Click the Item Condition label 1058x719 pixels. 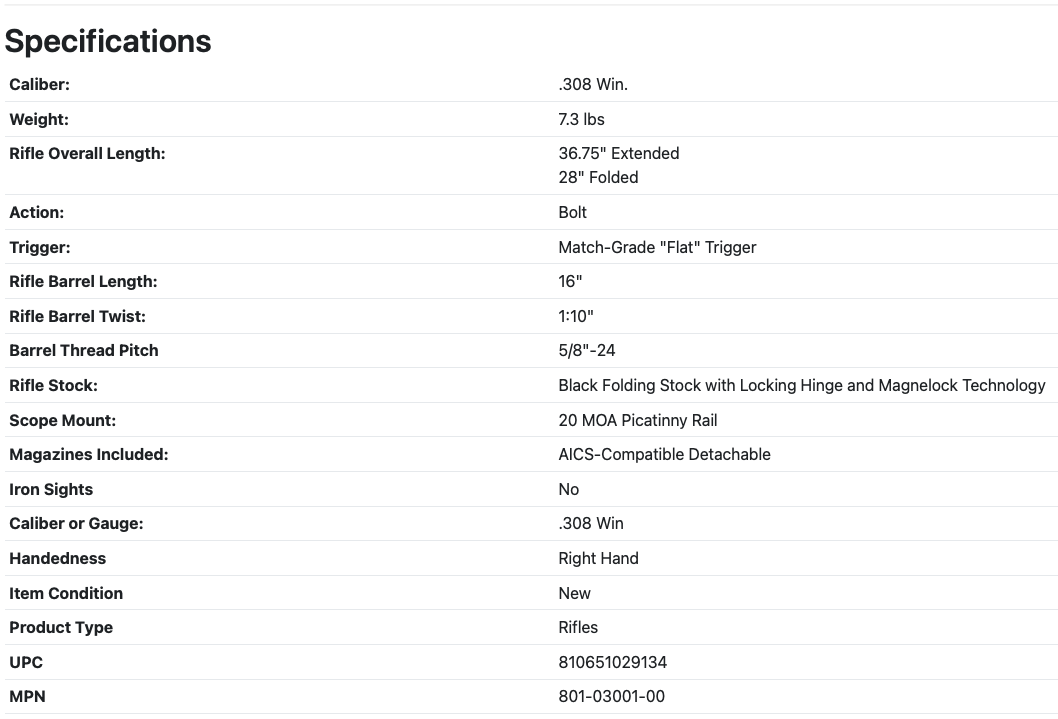click(66, 593)
